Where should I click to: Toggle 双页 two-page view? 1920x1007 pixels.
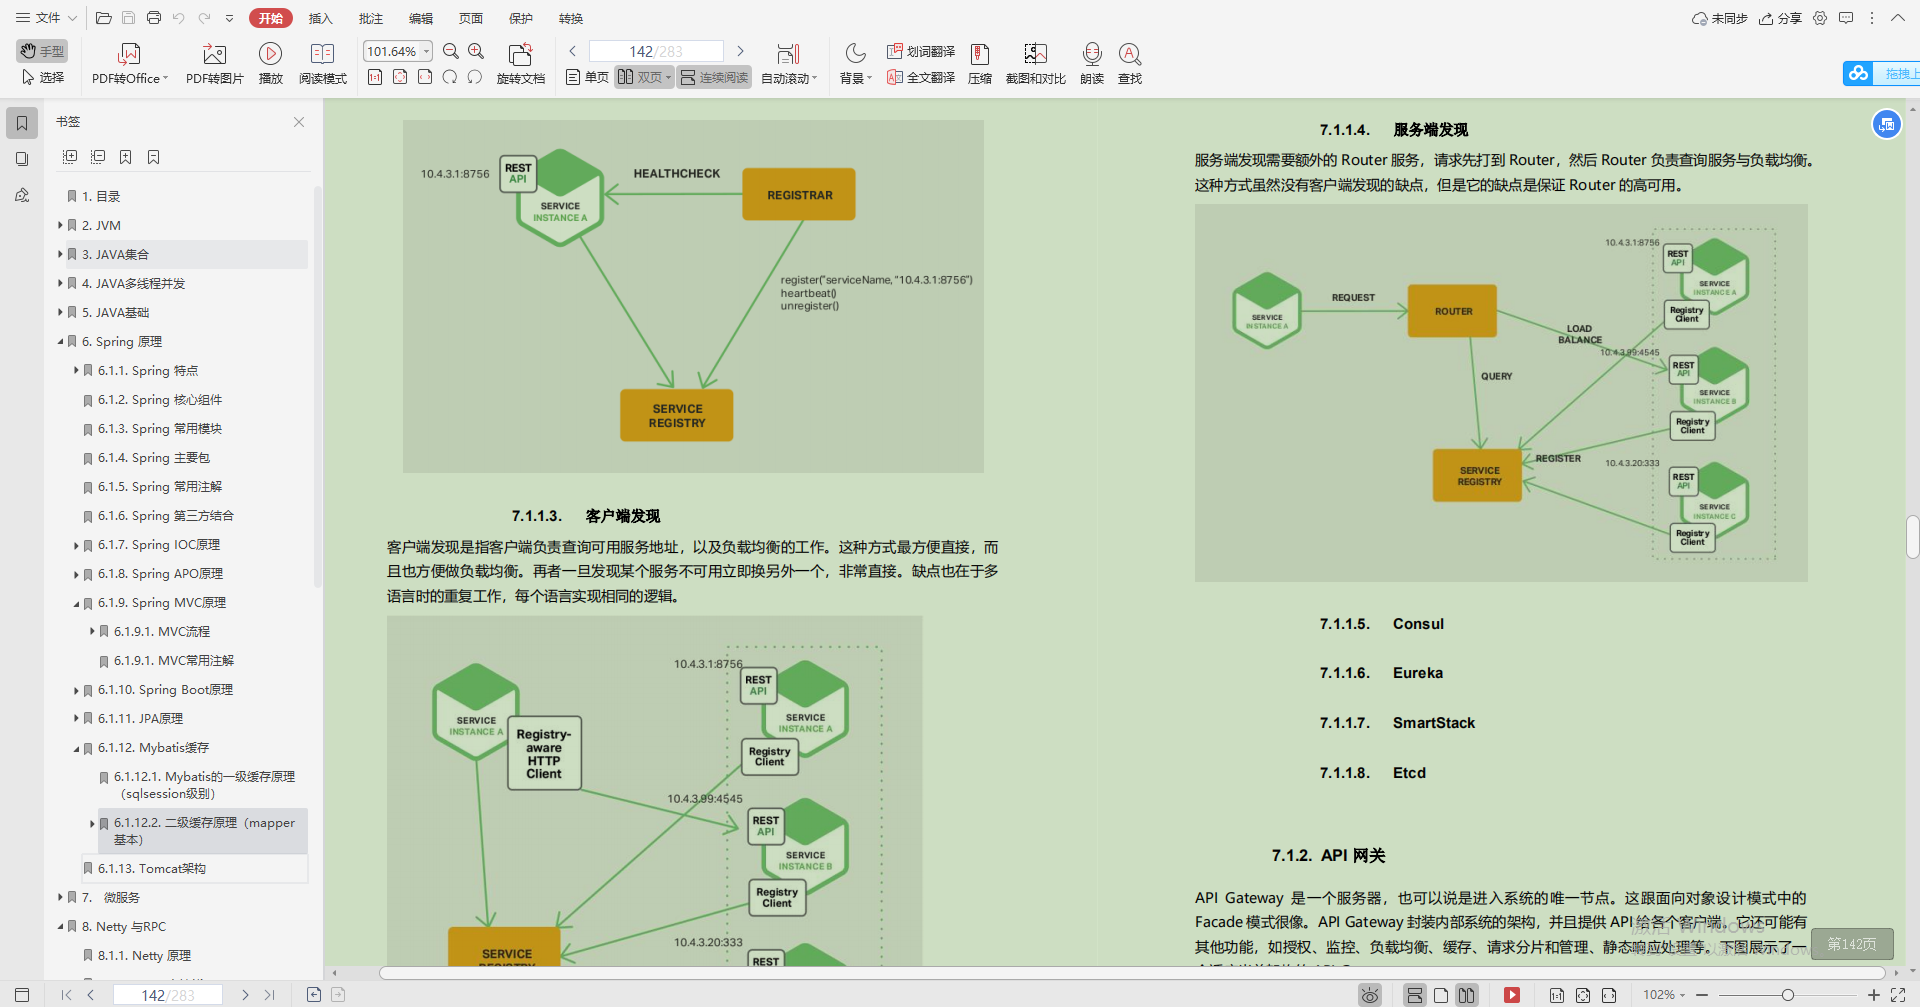[644, 77]
